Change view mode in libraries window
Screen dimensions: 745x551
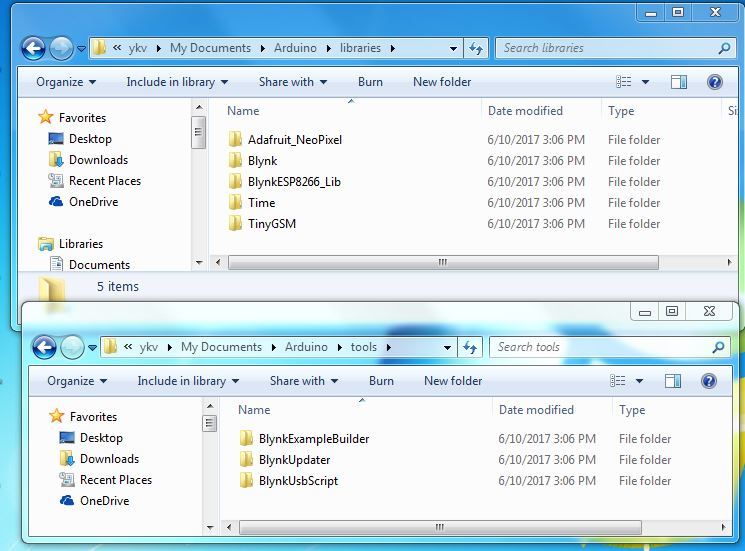click(x=623, y=82)
